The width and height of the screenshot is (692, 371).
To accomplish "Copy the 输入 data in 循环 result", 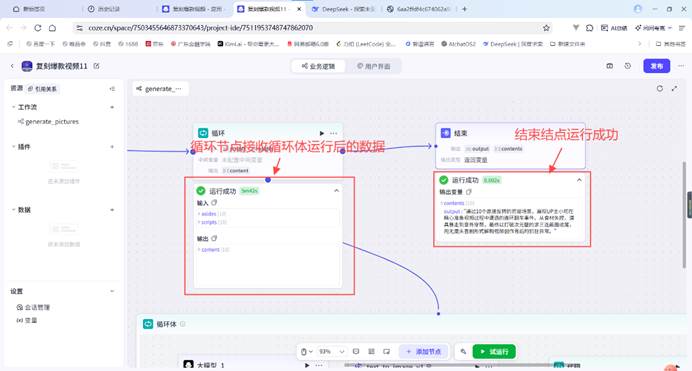I will pyautogui.click(x=214, y=203).
